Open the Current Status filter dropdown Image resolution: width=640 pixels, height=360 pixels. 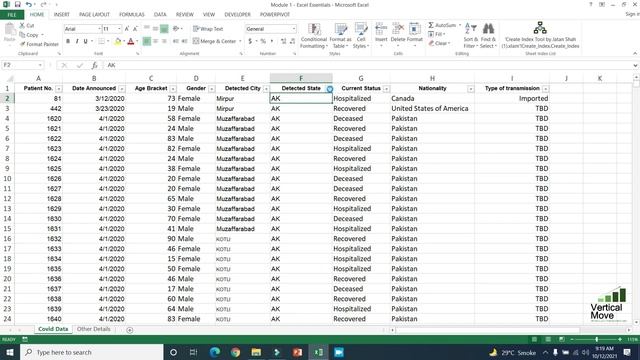pos(386,89)
